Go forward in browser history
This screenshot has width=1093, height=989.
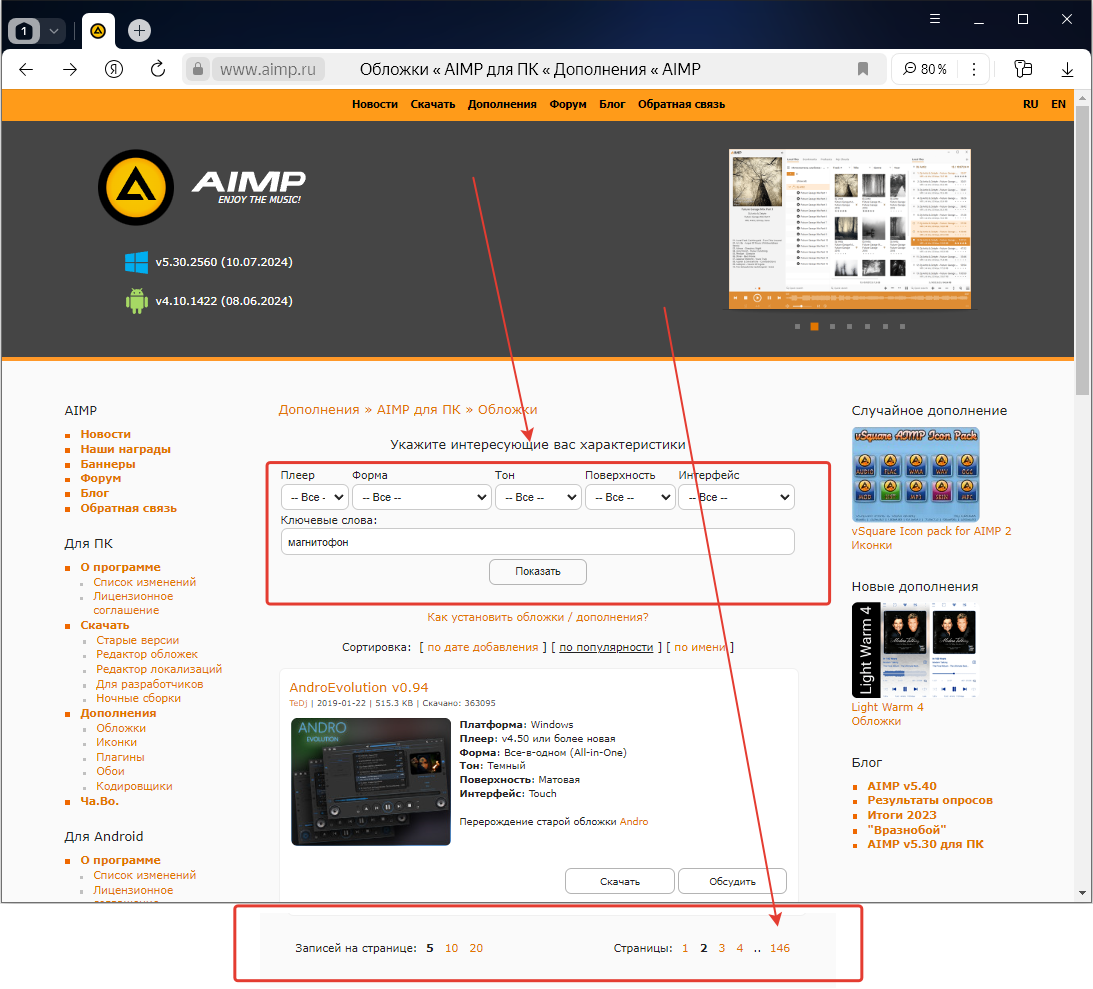(70, 69)
